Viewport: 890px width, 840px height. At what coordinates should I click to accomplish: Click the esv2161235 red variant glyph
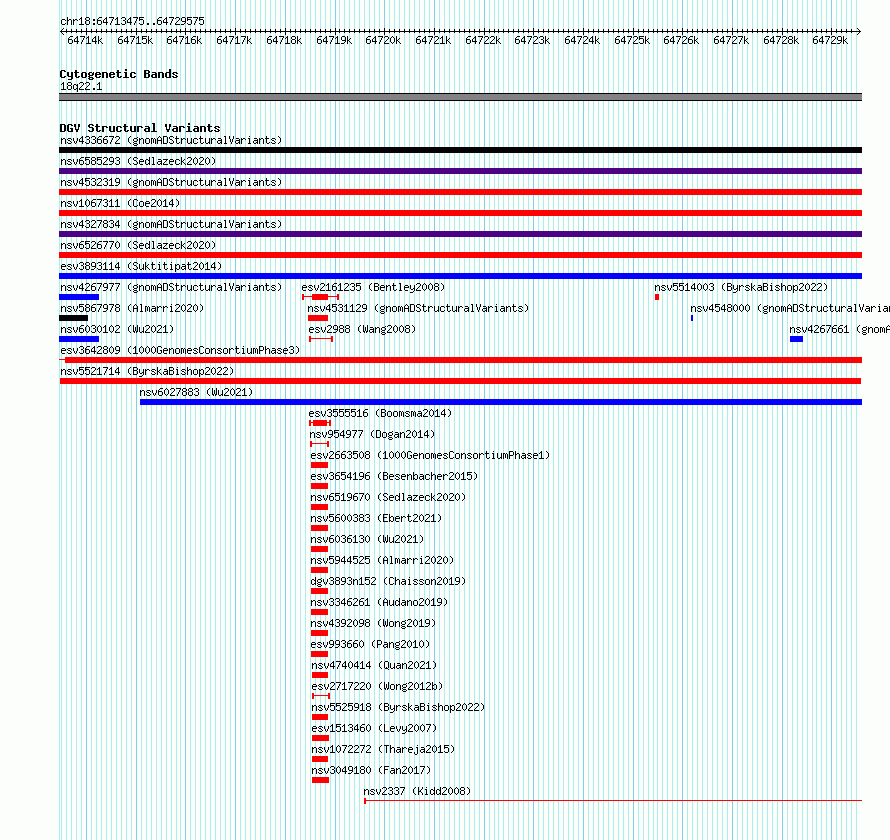point(321,297)
